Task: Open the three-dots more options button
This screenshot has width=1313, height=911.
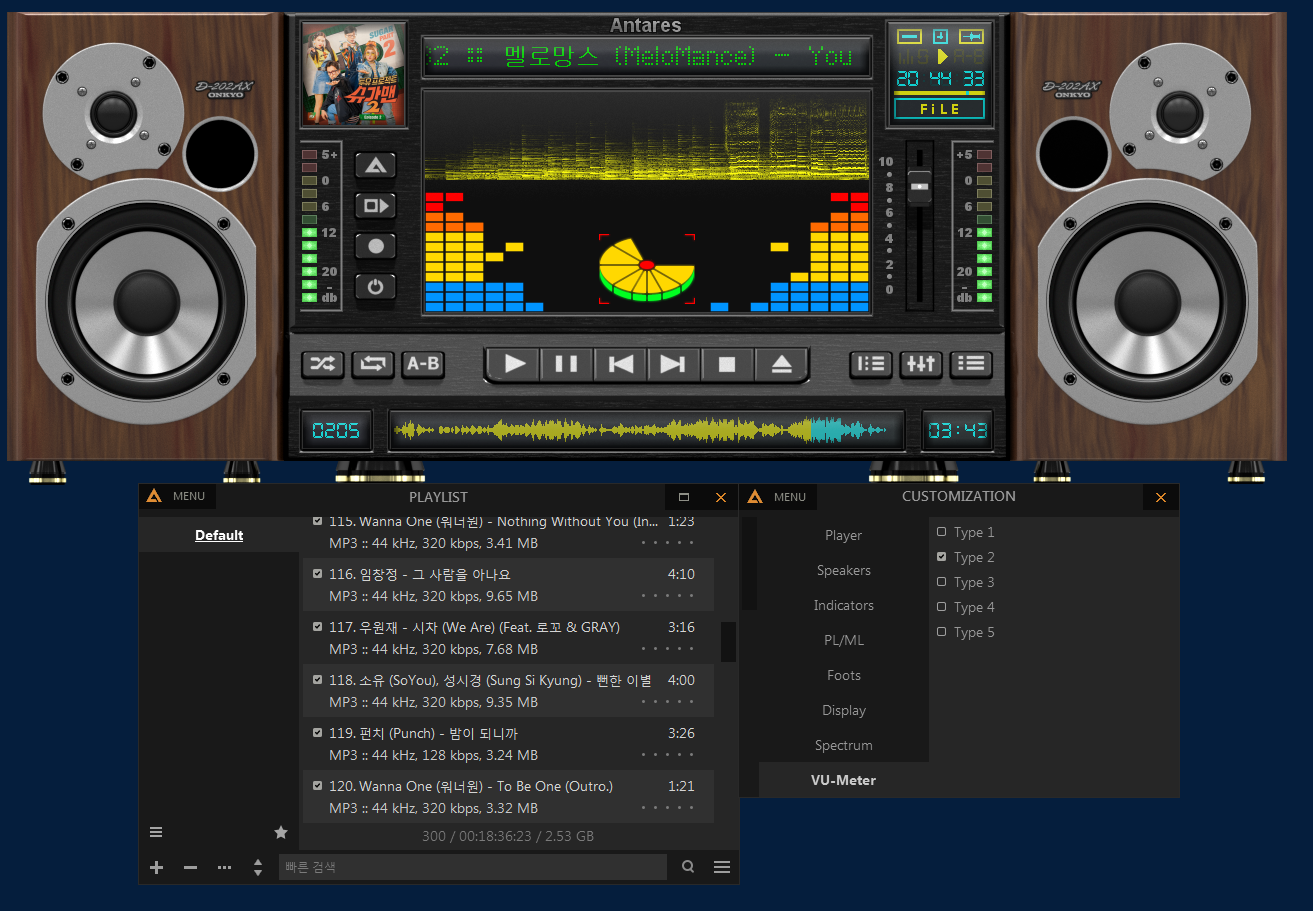Action: click(x=224, y=867)
